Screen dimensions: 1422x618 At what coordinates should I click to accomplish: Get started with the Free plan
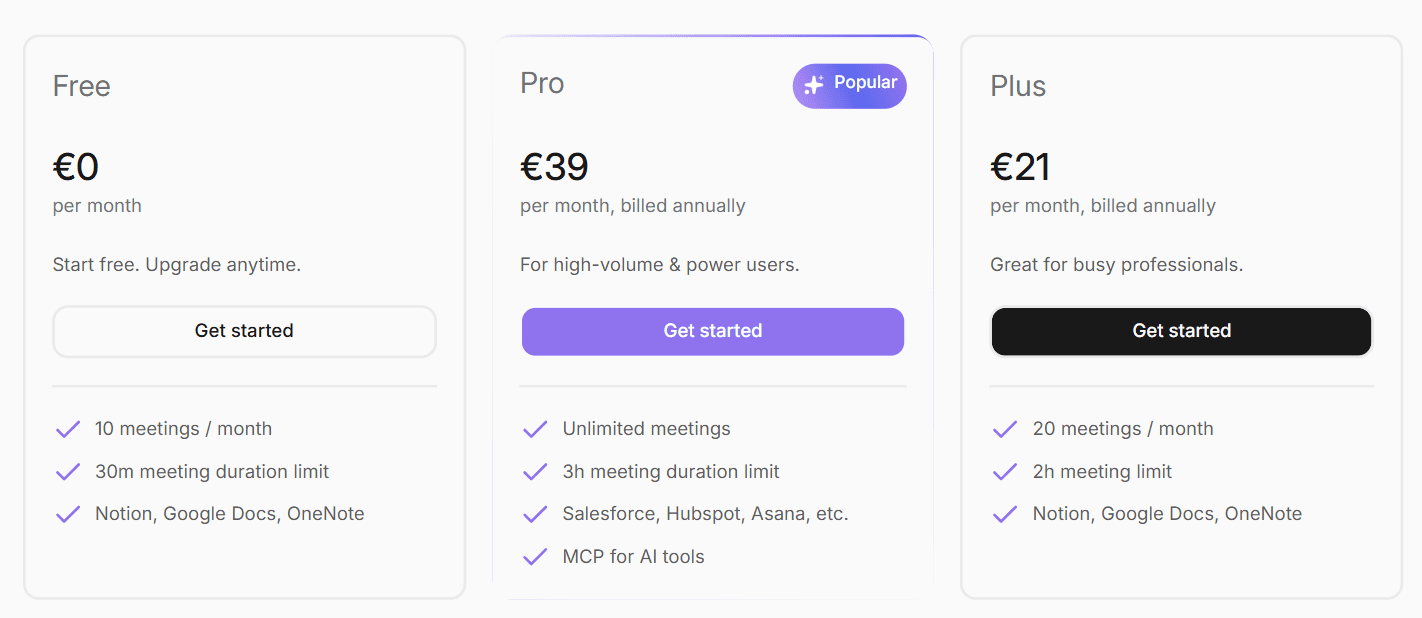click(x=244, y=331)
